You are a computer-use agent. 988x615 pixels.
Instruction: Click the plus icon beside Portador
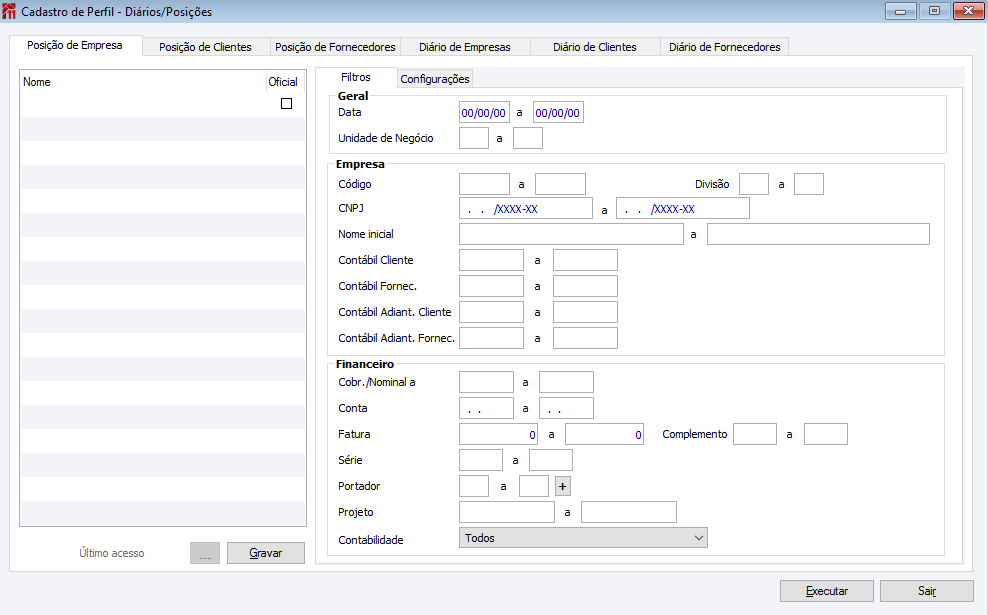[x=562, y=486]
